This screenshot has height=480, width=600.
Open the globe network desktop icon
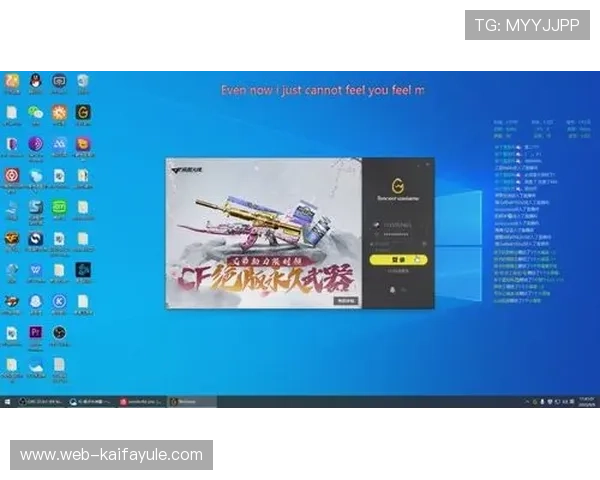click(x=12, y=270)
